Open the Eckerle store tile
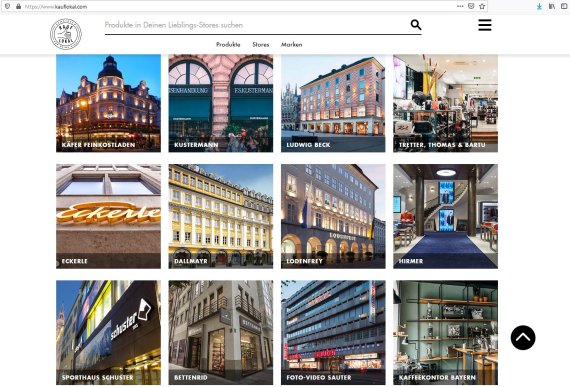Screen dimensions: 570x387 tap(108, 216)
